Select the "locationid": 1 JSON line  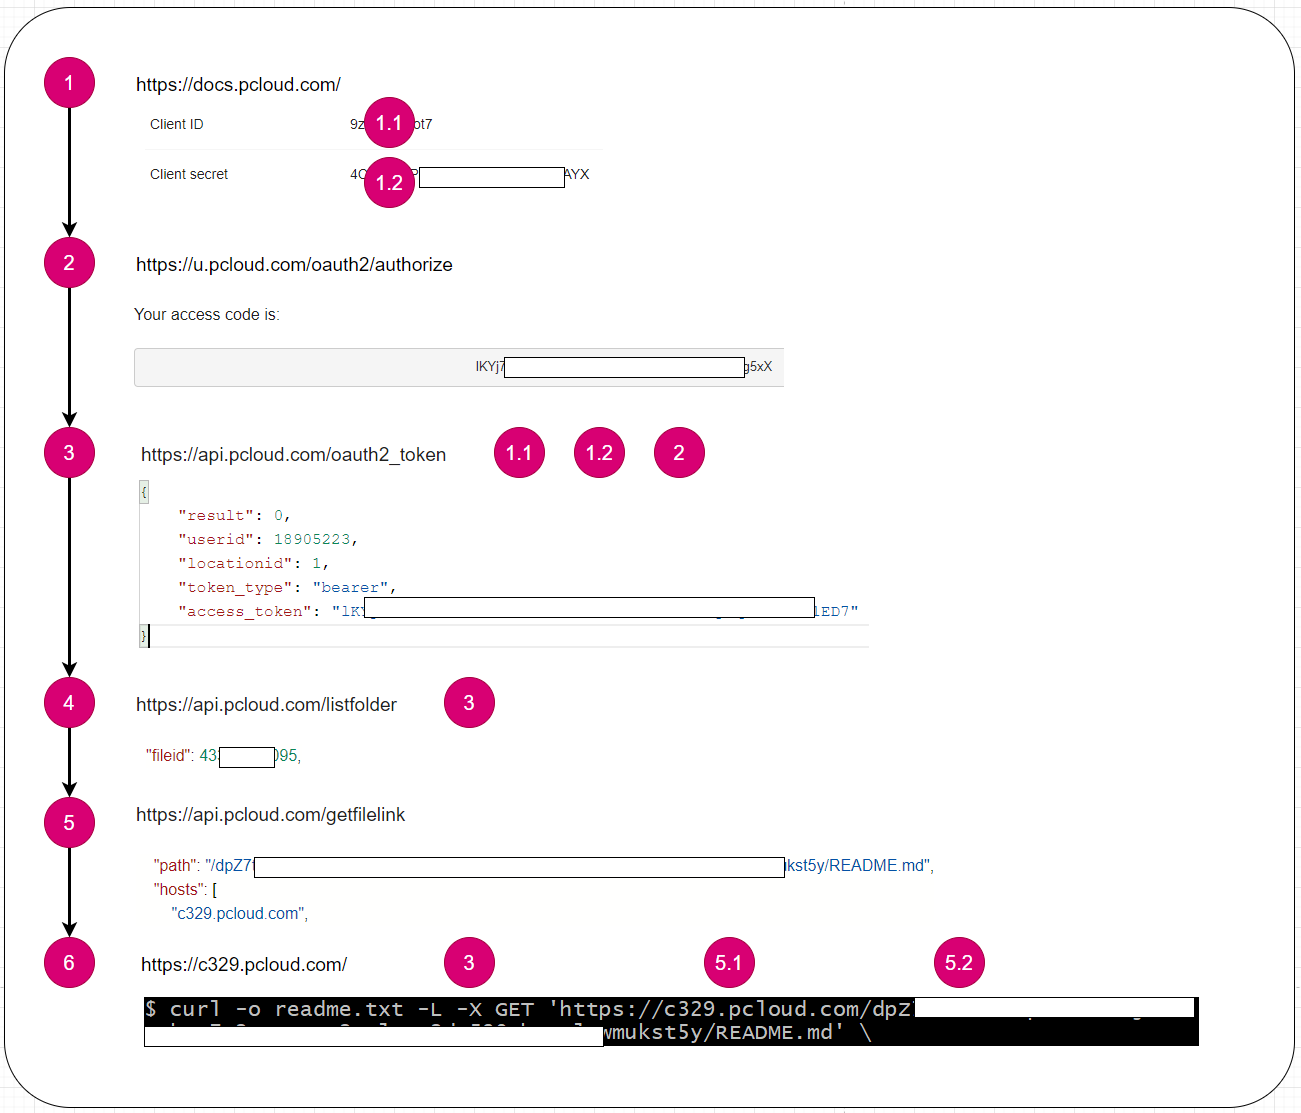(x=253, y=564)
